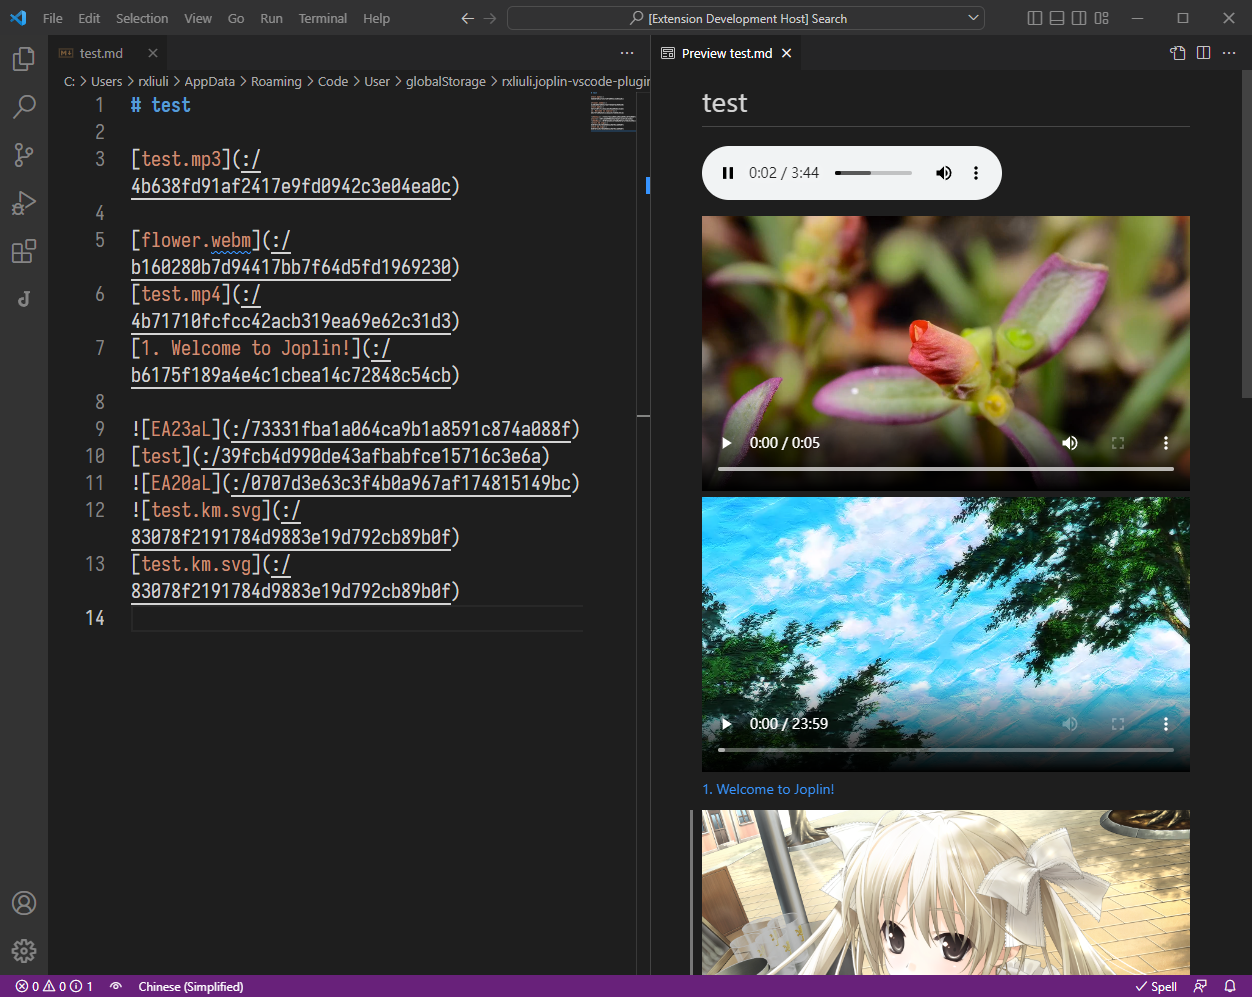Enter fullscreen on the sky video
Image resolution: width=1252 pixels, height=997 pixels.
[1118, 724]
